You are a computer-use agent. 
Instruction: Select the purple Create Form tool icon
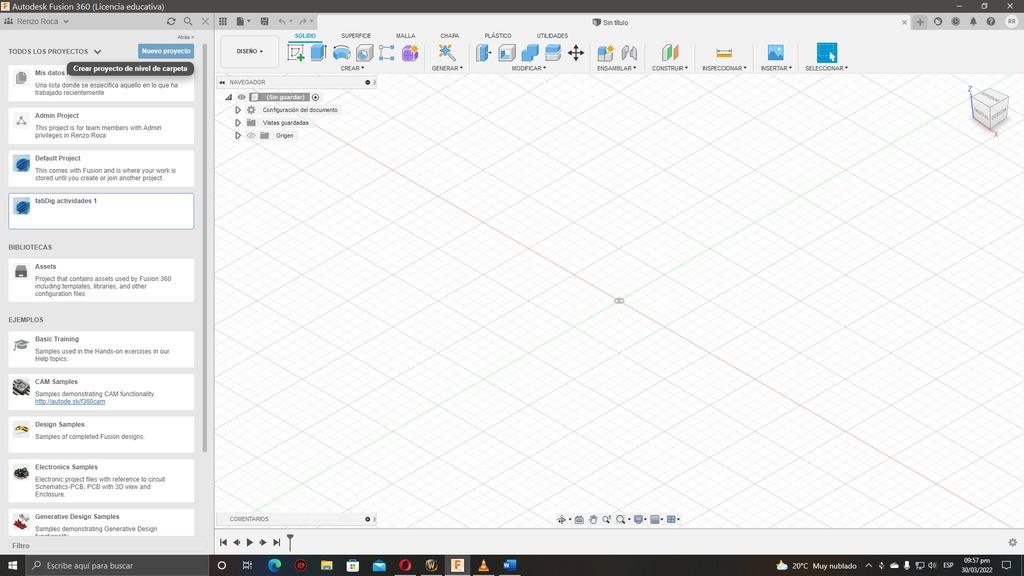point(410,53)
